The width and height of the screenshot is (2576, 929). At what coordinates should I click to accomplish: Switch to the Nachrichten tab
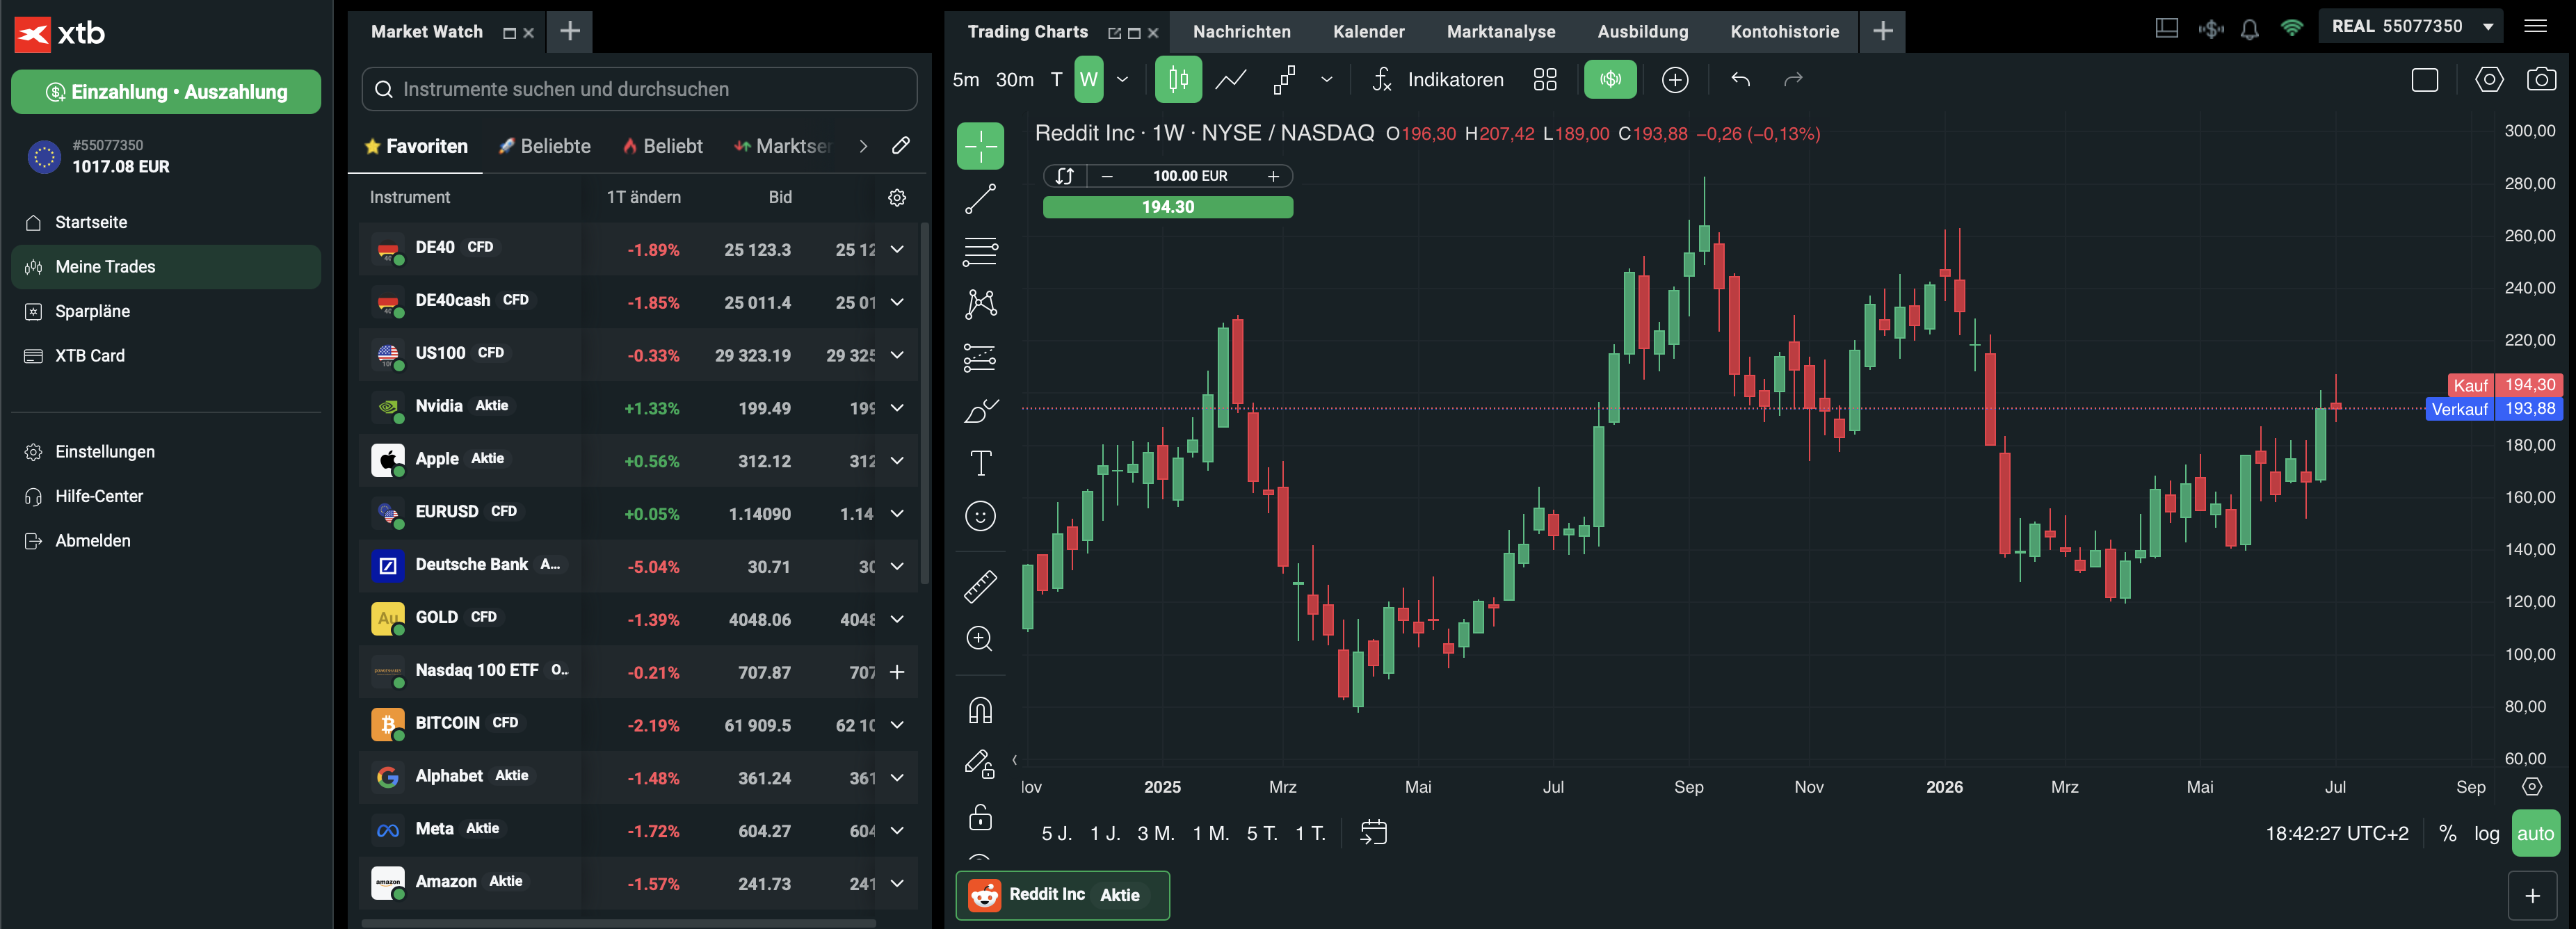[1241, 32]
